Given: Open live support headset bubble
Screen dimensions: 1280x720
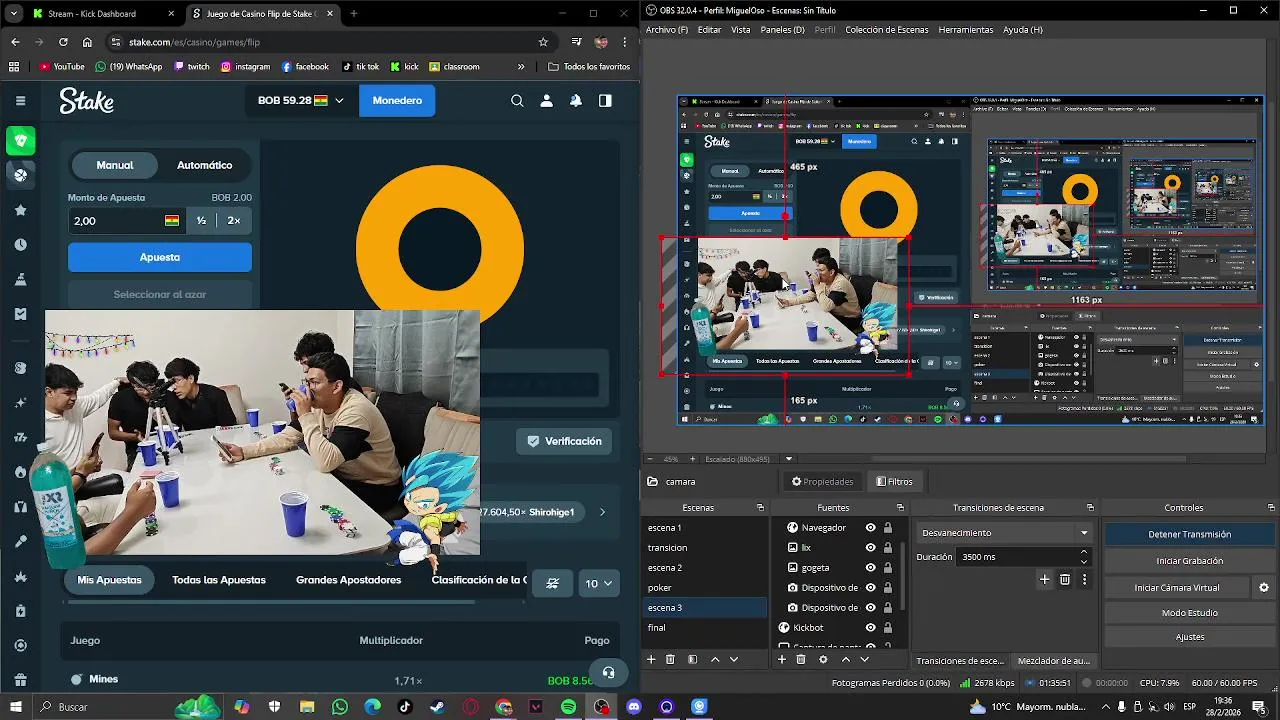Looking at the screenshot, I should pyautogui.click(x=608, y=673).
